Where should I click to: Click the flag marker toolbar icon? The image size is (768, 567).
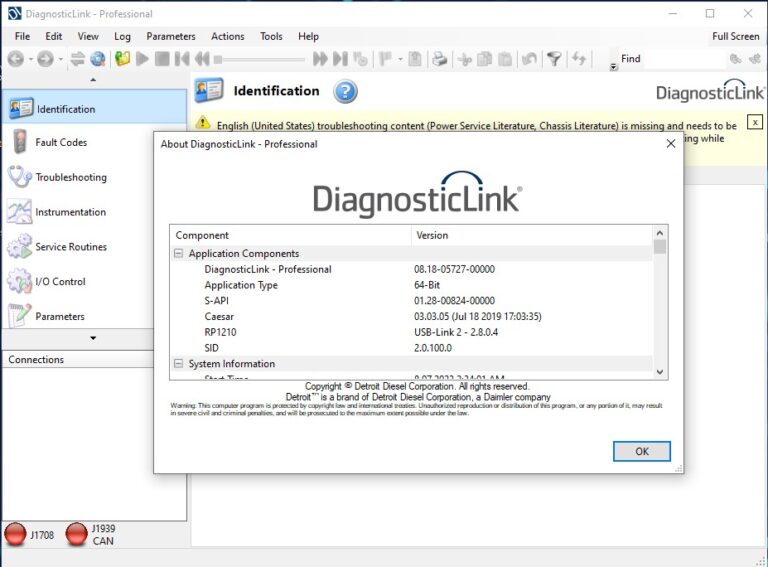point(386,59)
